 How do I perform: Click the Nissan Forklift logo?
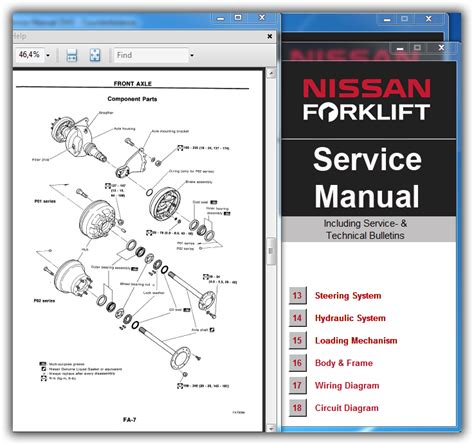click(x=366, y=99)
